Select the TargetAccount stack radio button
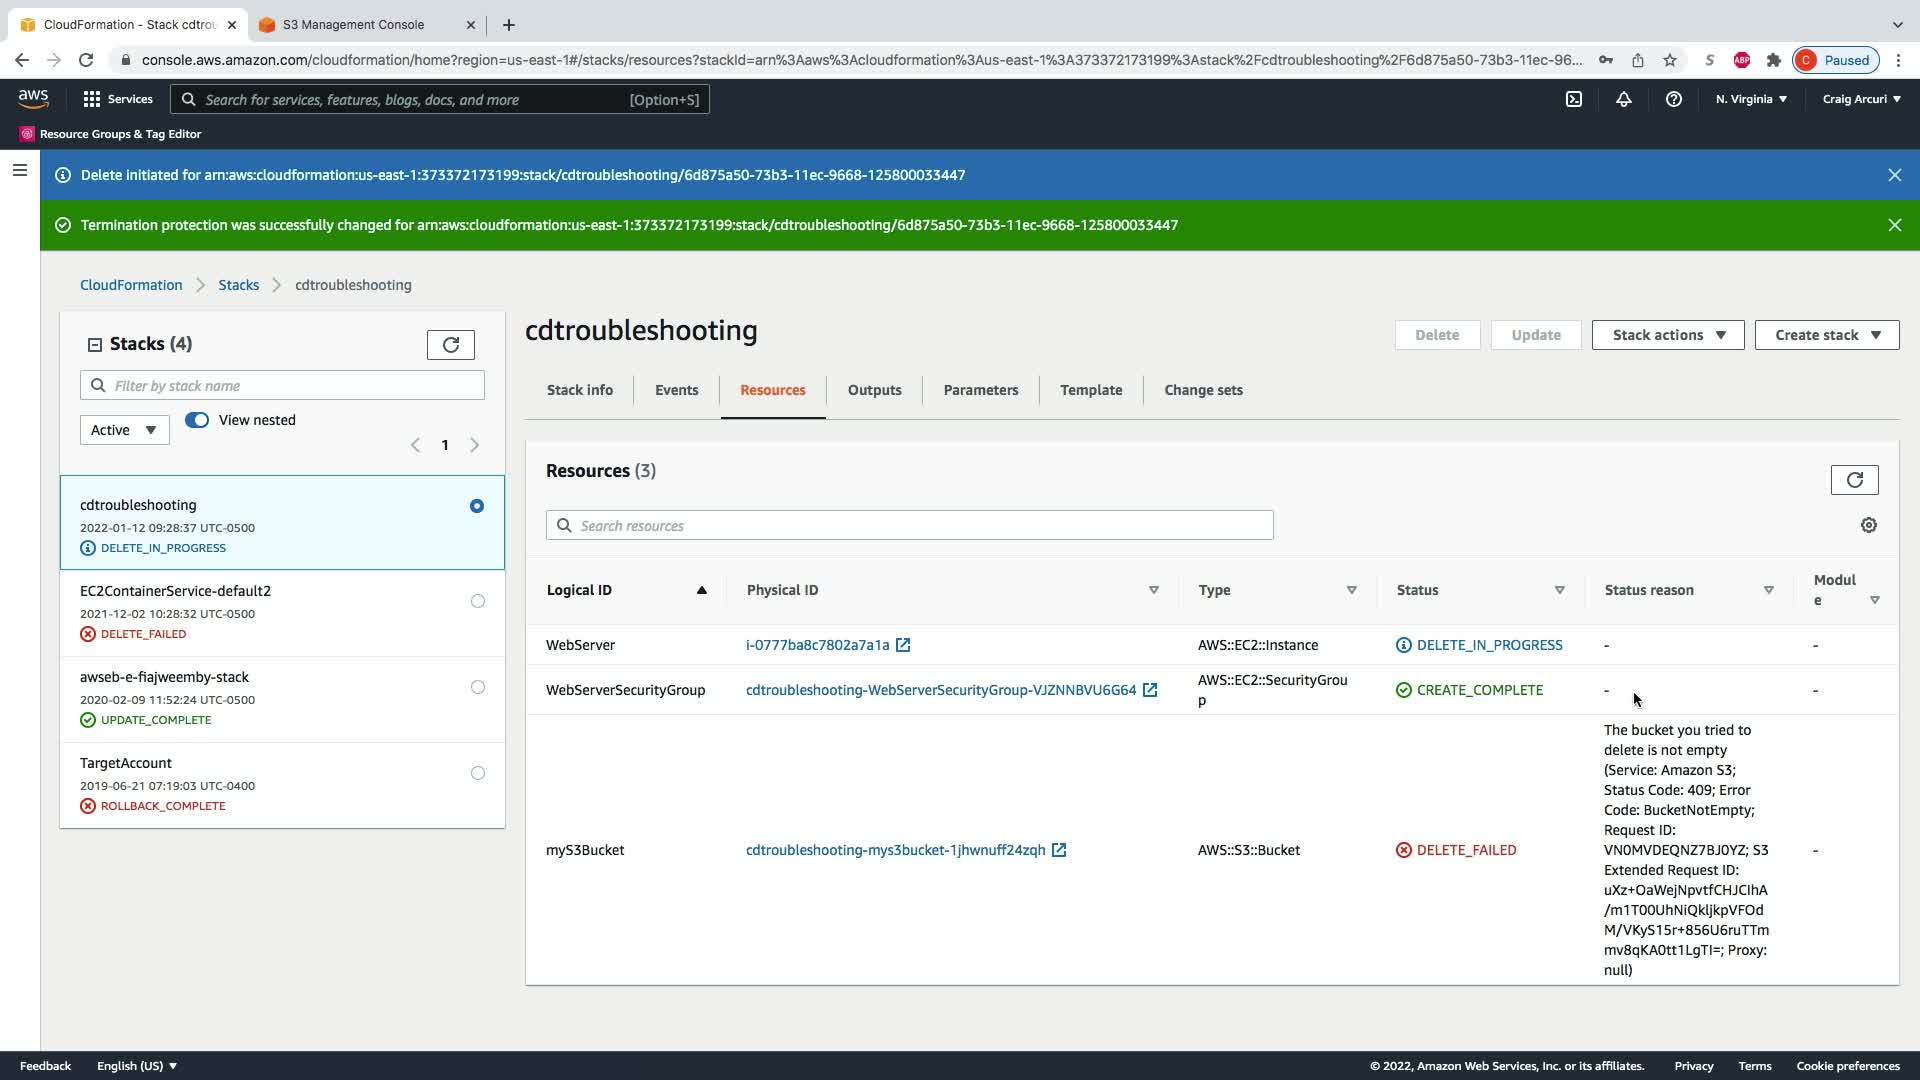This screenshot has width=1920, height=1080. click(x=477, y=773)
